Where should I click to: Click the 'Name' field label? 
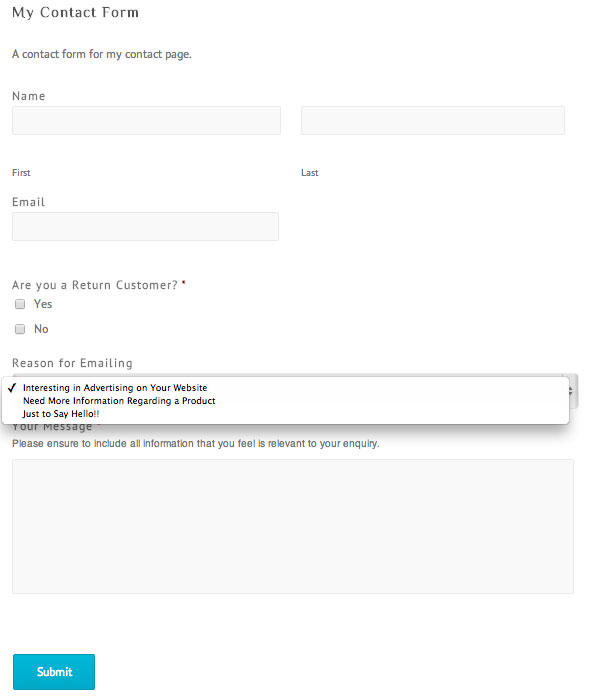click(x=29, y=96)
